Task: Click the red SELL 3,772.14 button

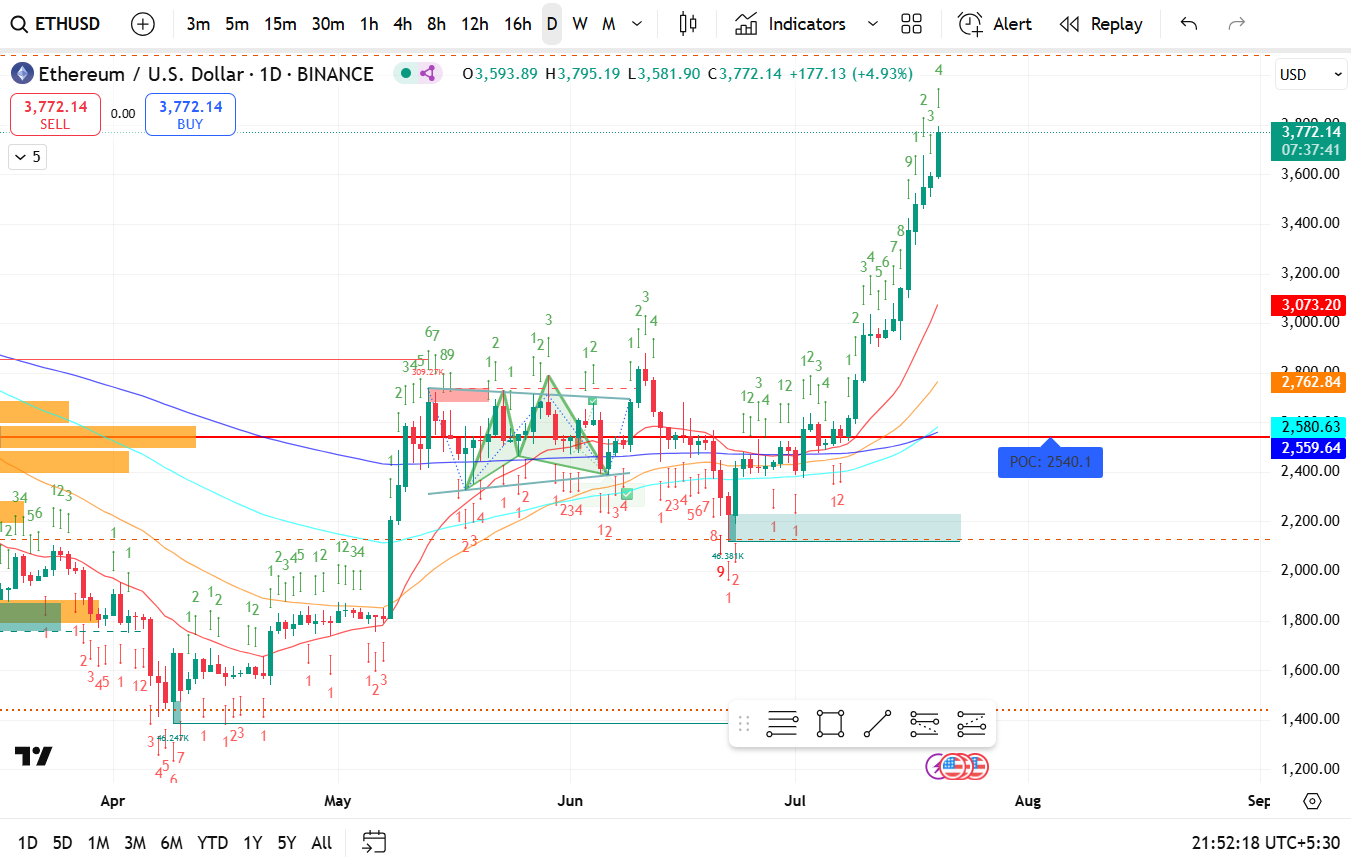Action: point(55,114)
